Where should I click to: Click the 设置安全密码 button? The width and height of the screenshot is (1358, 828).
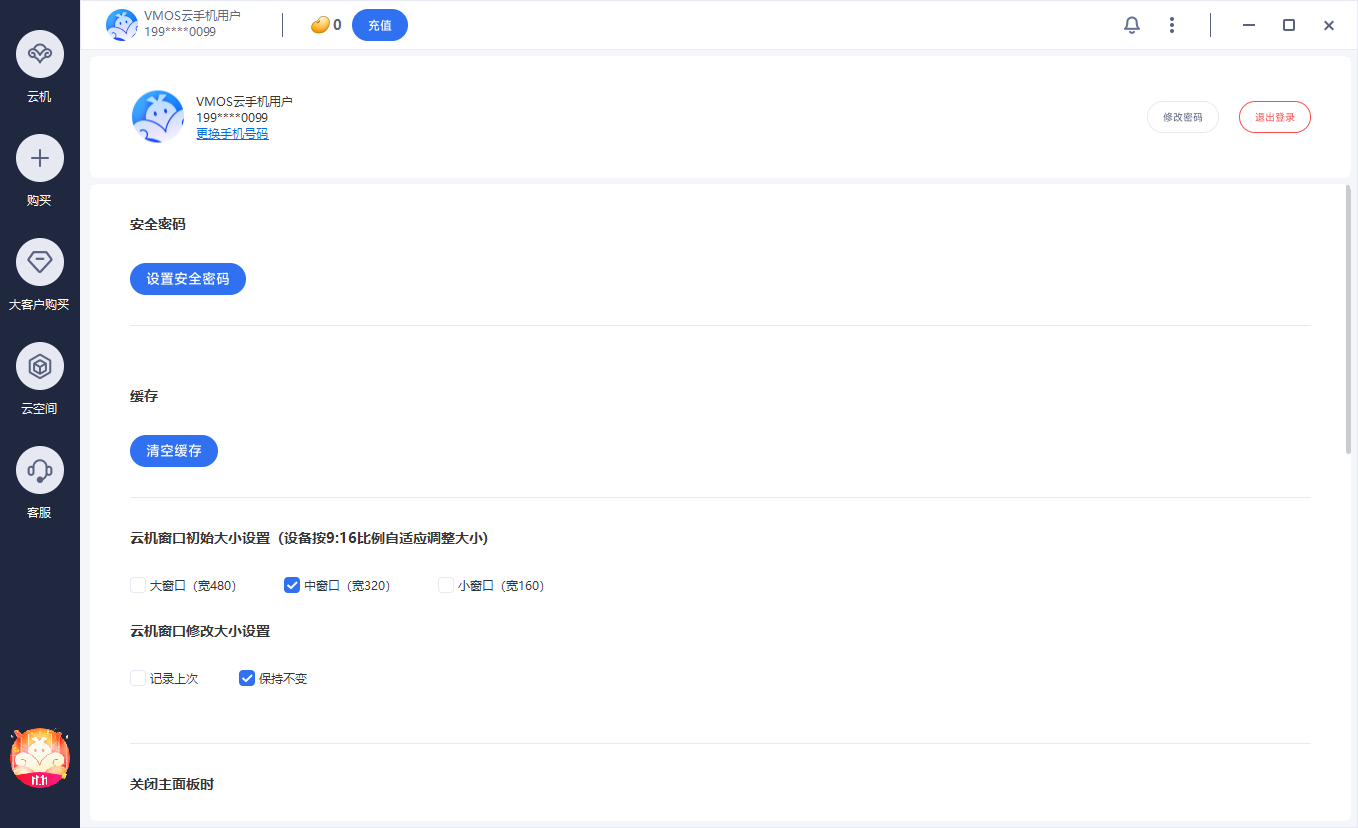(188, 279)
